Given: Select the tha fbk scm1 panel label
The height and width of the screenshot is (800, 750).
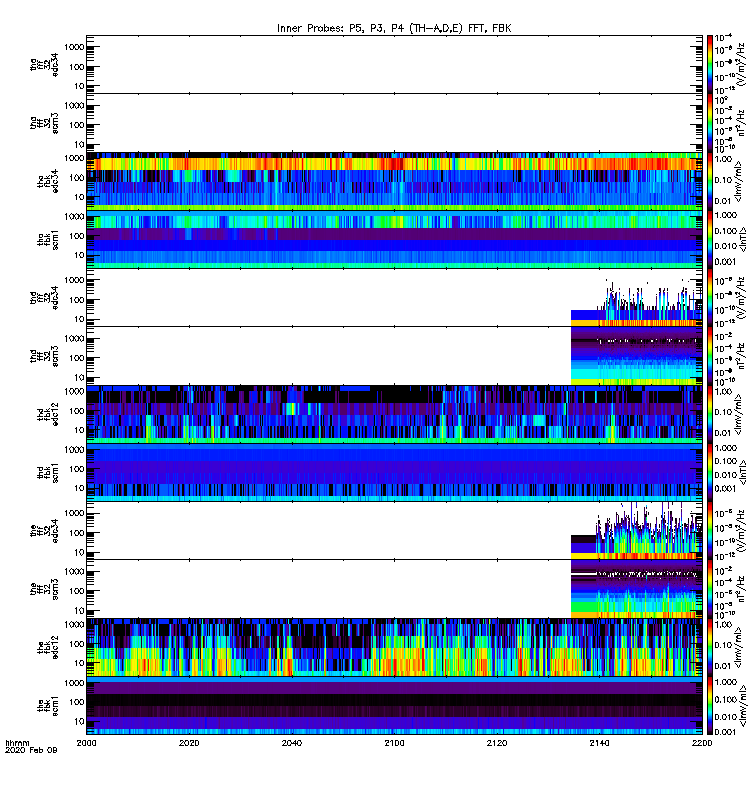Looking at the screenshot, I should click(48, 240).
